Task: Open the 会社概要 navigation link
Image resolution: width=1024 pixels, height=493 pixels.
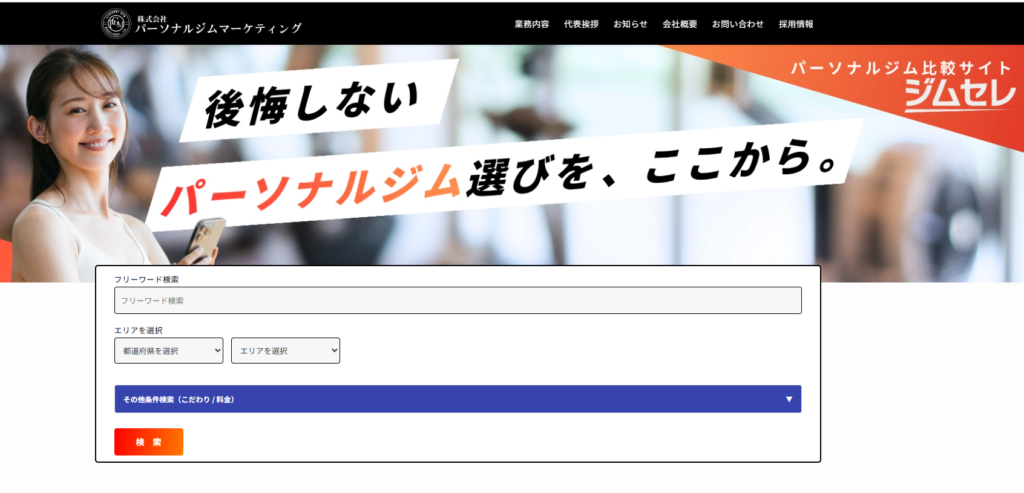Action: (679, 24)
